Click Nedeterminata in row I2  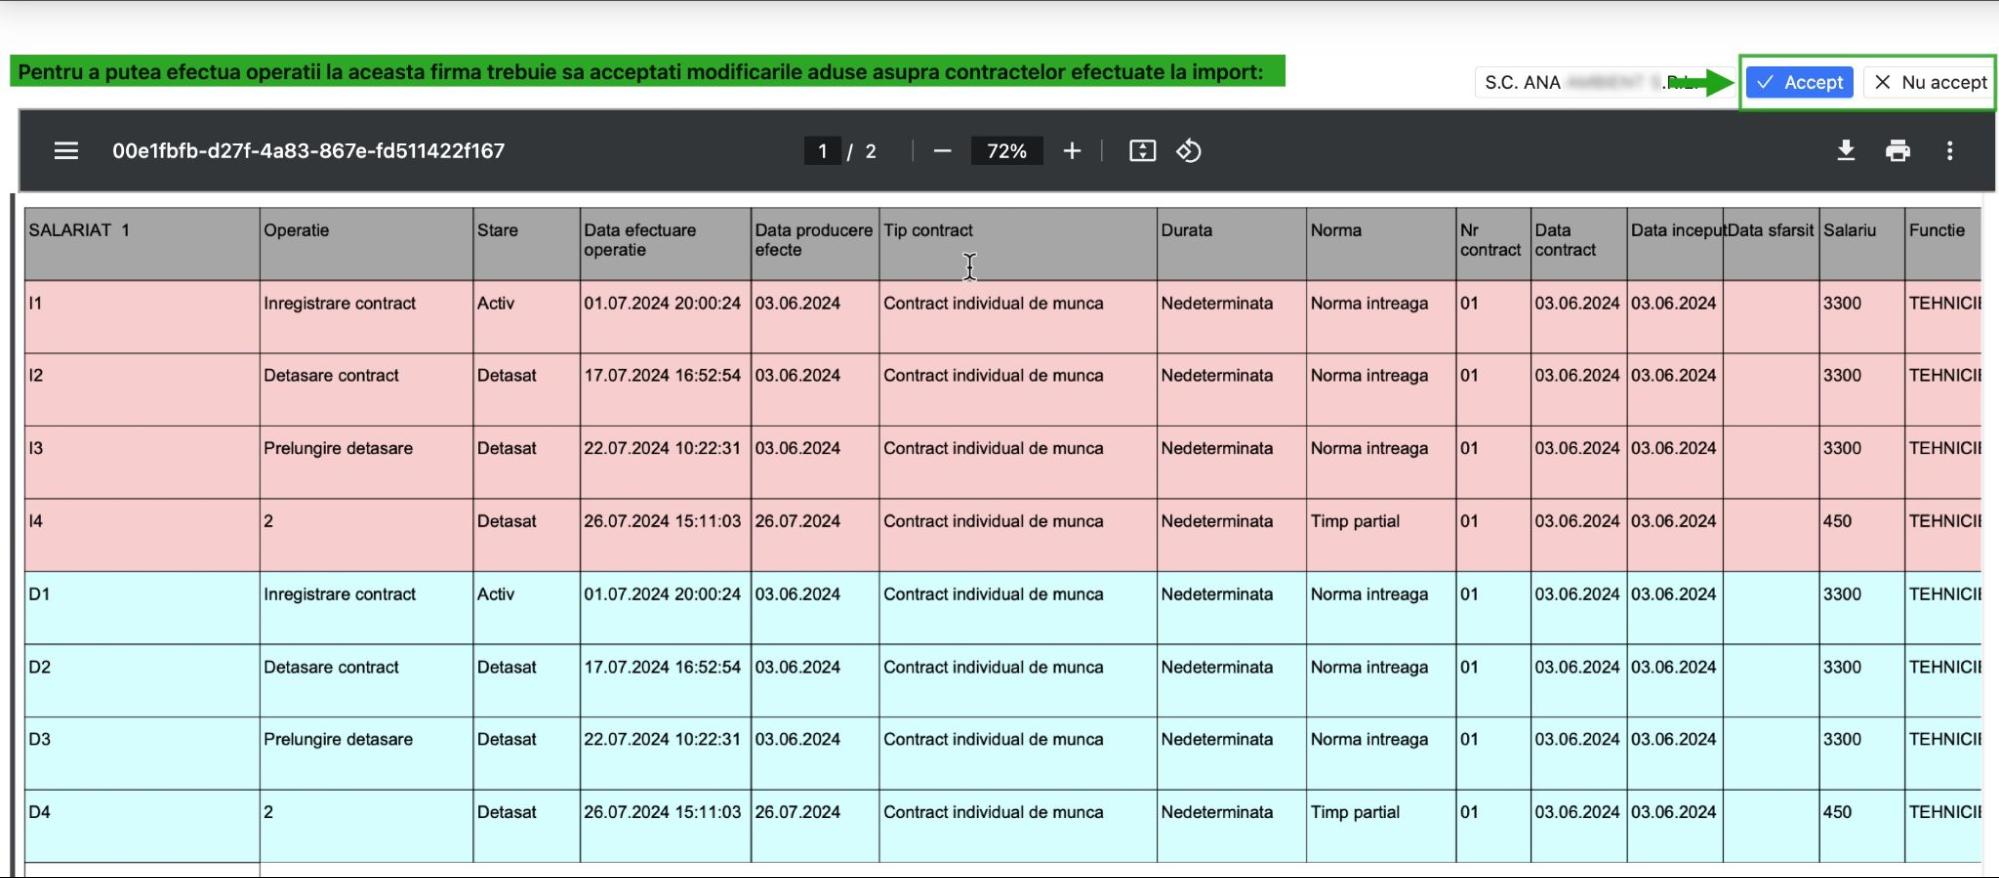(x=1217, y=376)
